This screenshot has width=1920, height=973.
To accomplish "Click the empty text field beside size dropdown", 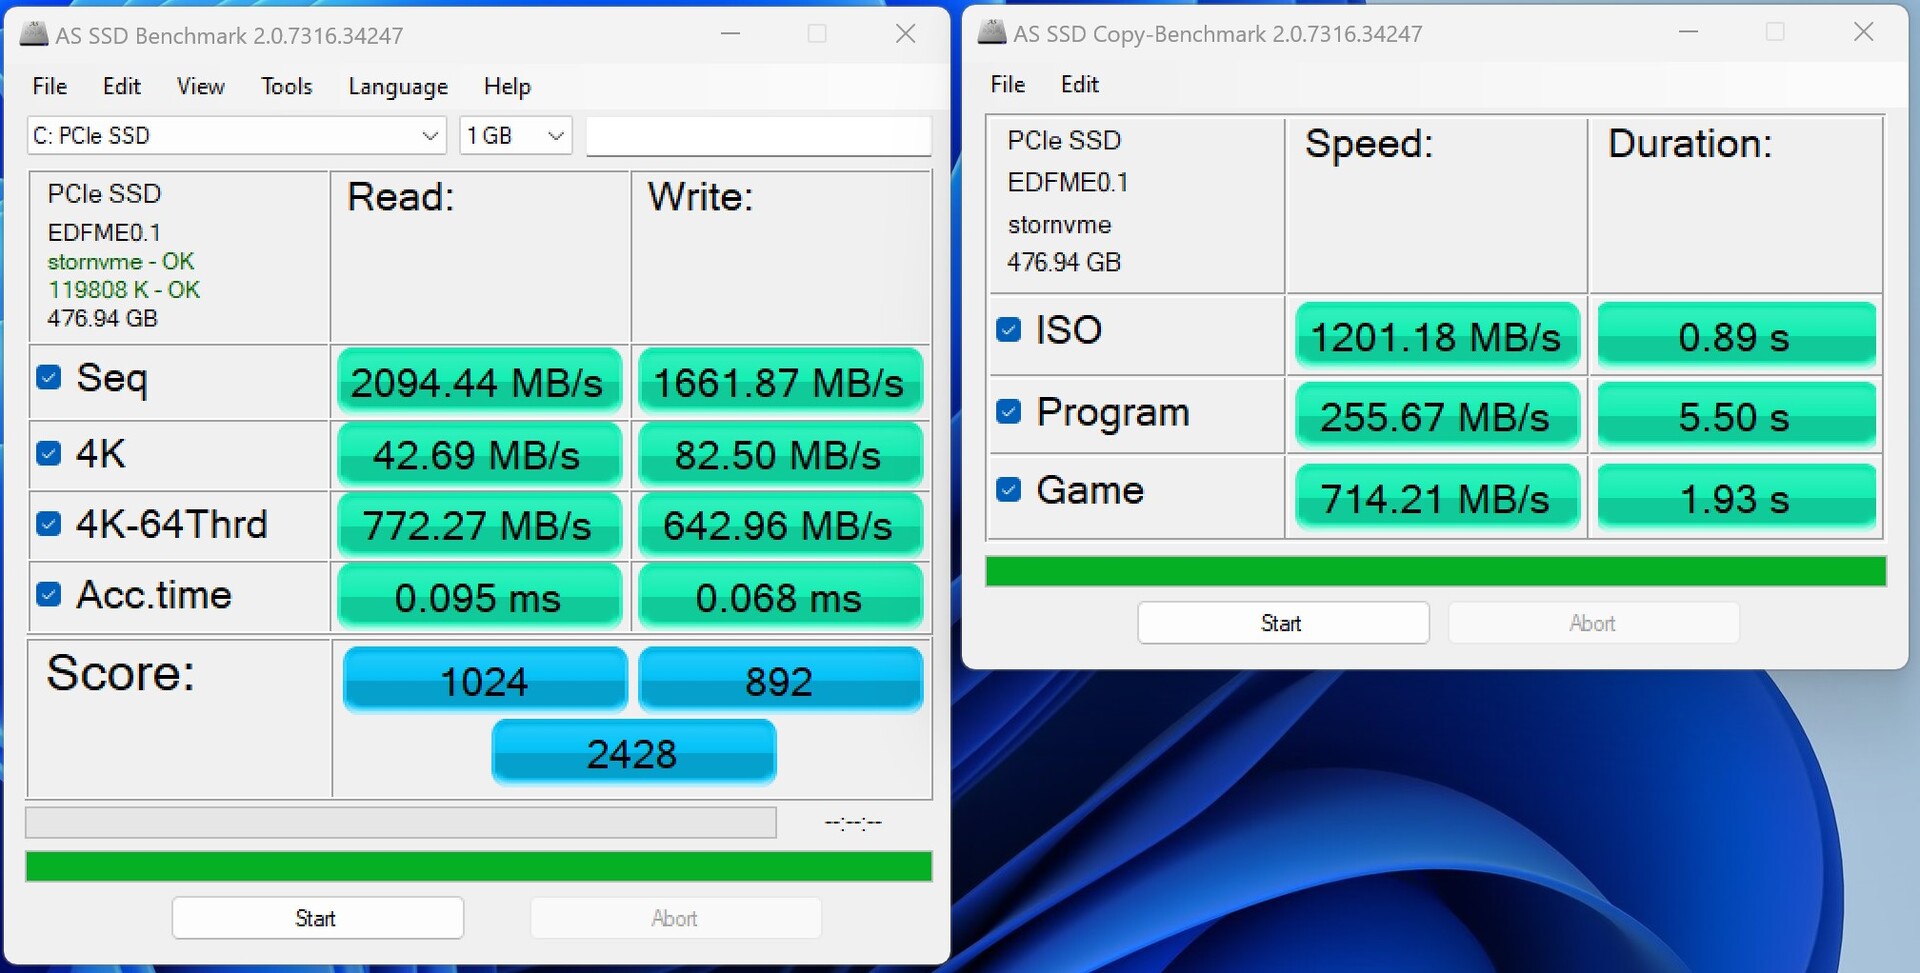I will [758, 136].
